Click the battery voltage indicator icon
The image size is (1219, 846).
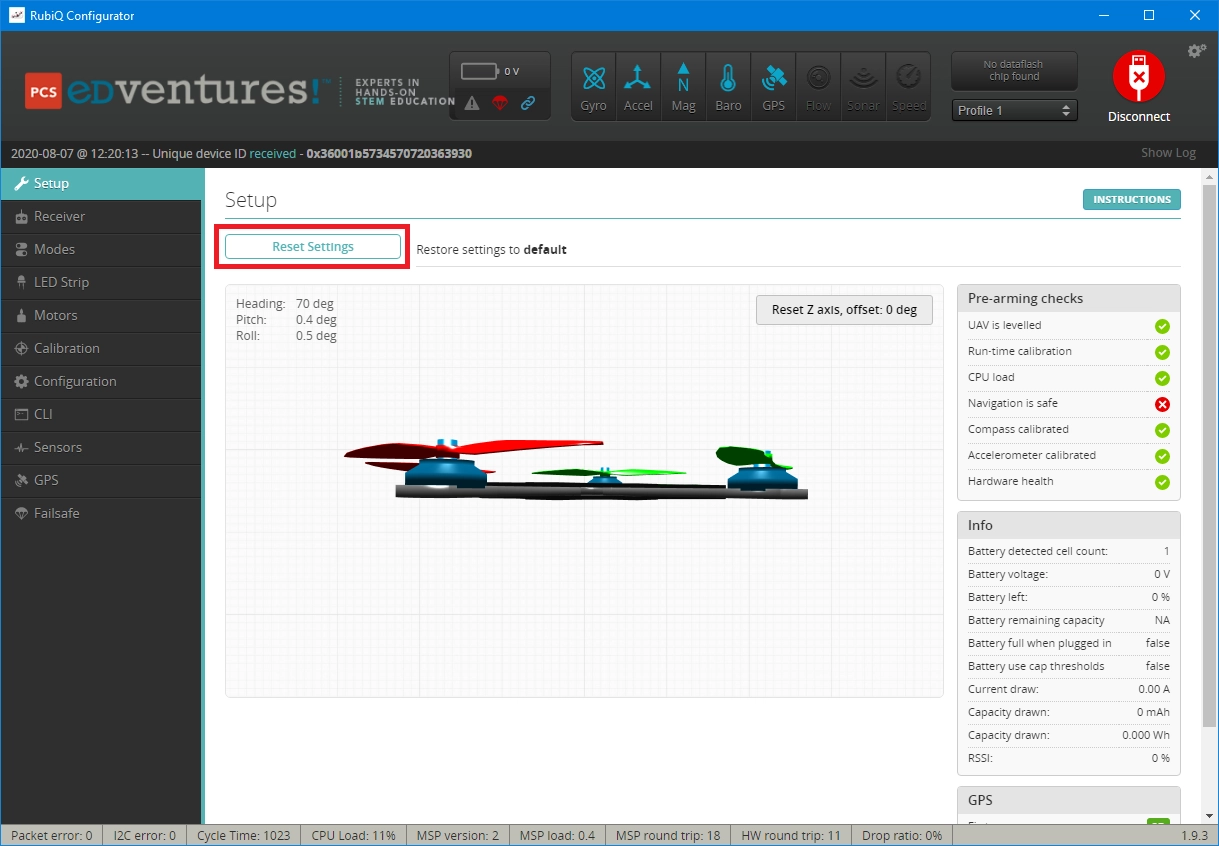coord(480,72)
